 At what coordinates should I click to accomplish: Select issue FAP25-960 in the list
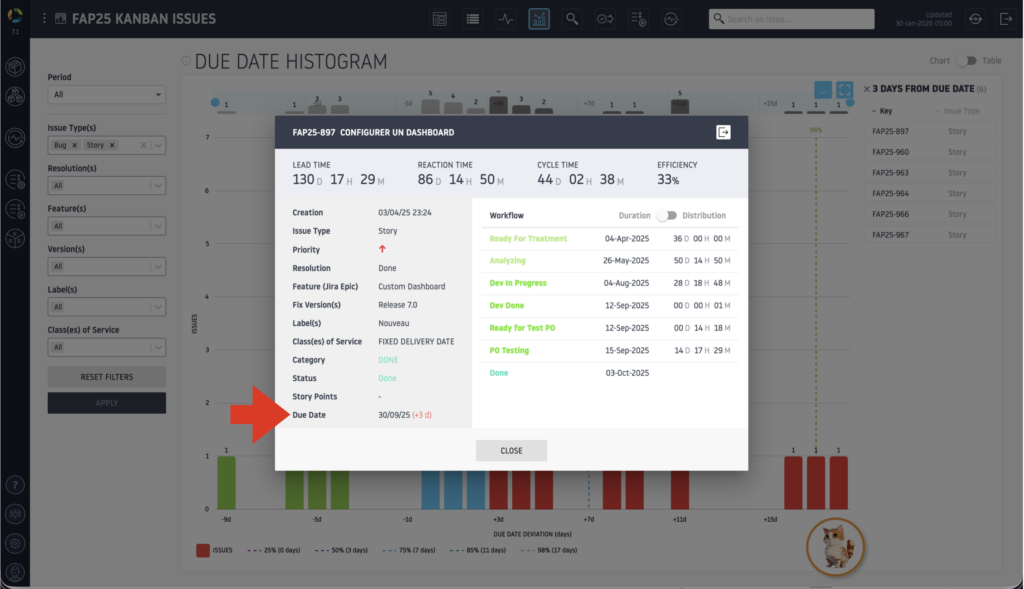pos(889,152)
